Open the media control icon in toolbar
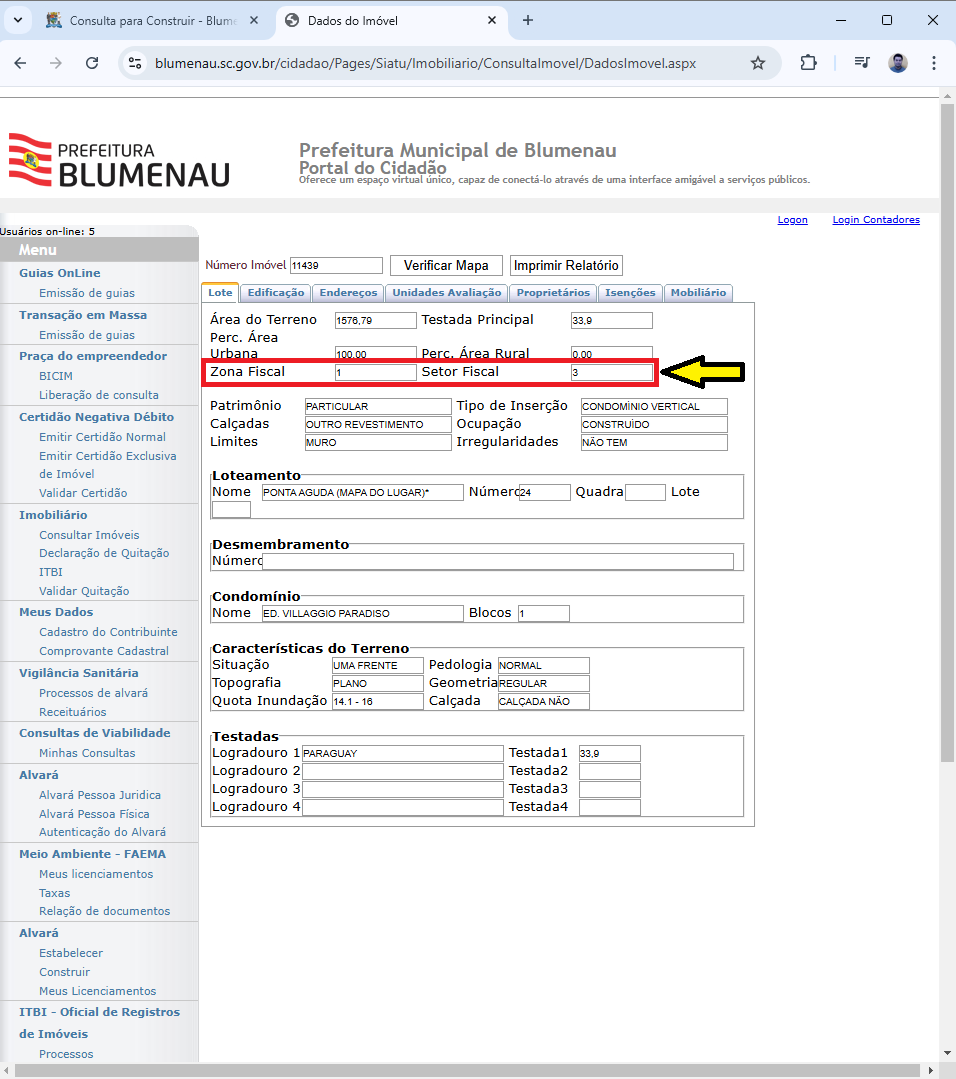Image resolution: width=956 pixels, height=1079 pixels. pyautogui.click(x=862, y=63)
